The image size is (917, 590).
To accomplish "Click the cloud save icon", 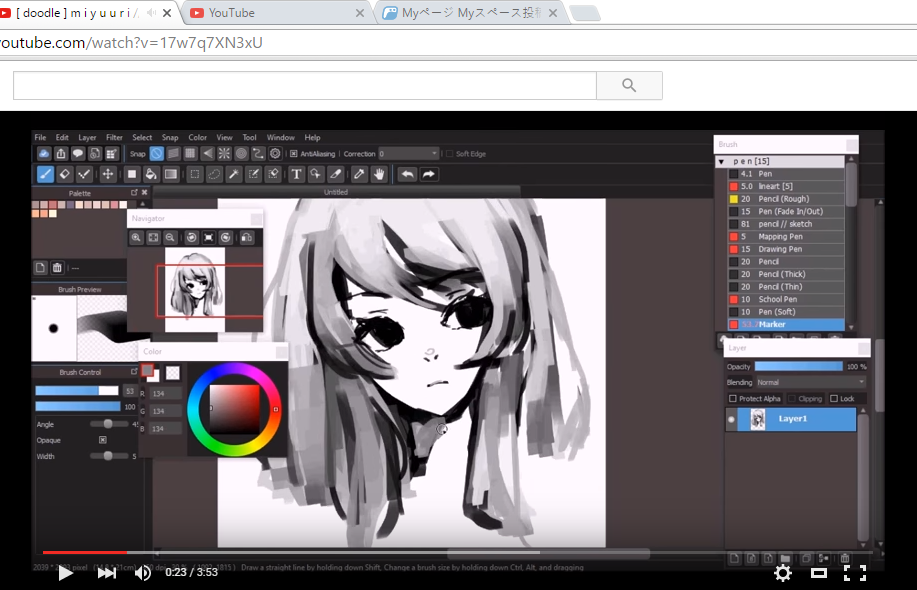I will point(44,154).
